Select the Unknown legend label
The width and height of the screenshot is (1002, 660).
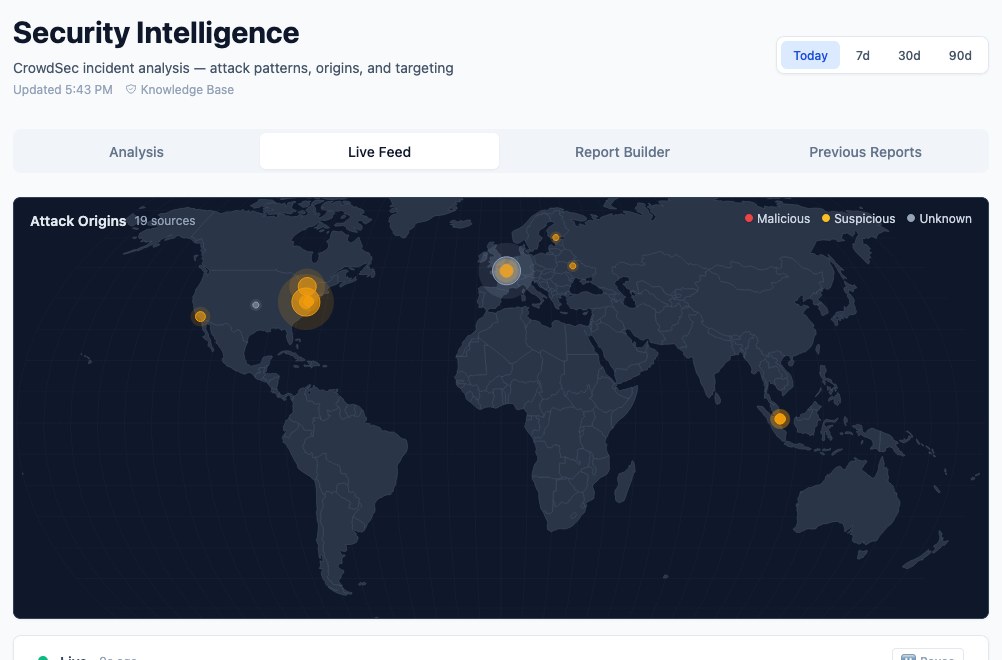(x=945, y=219)
